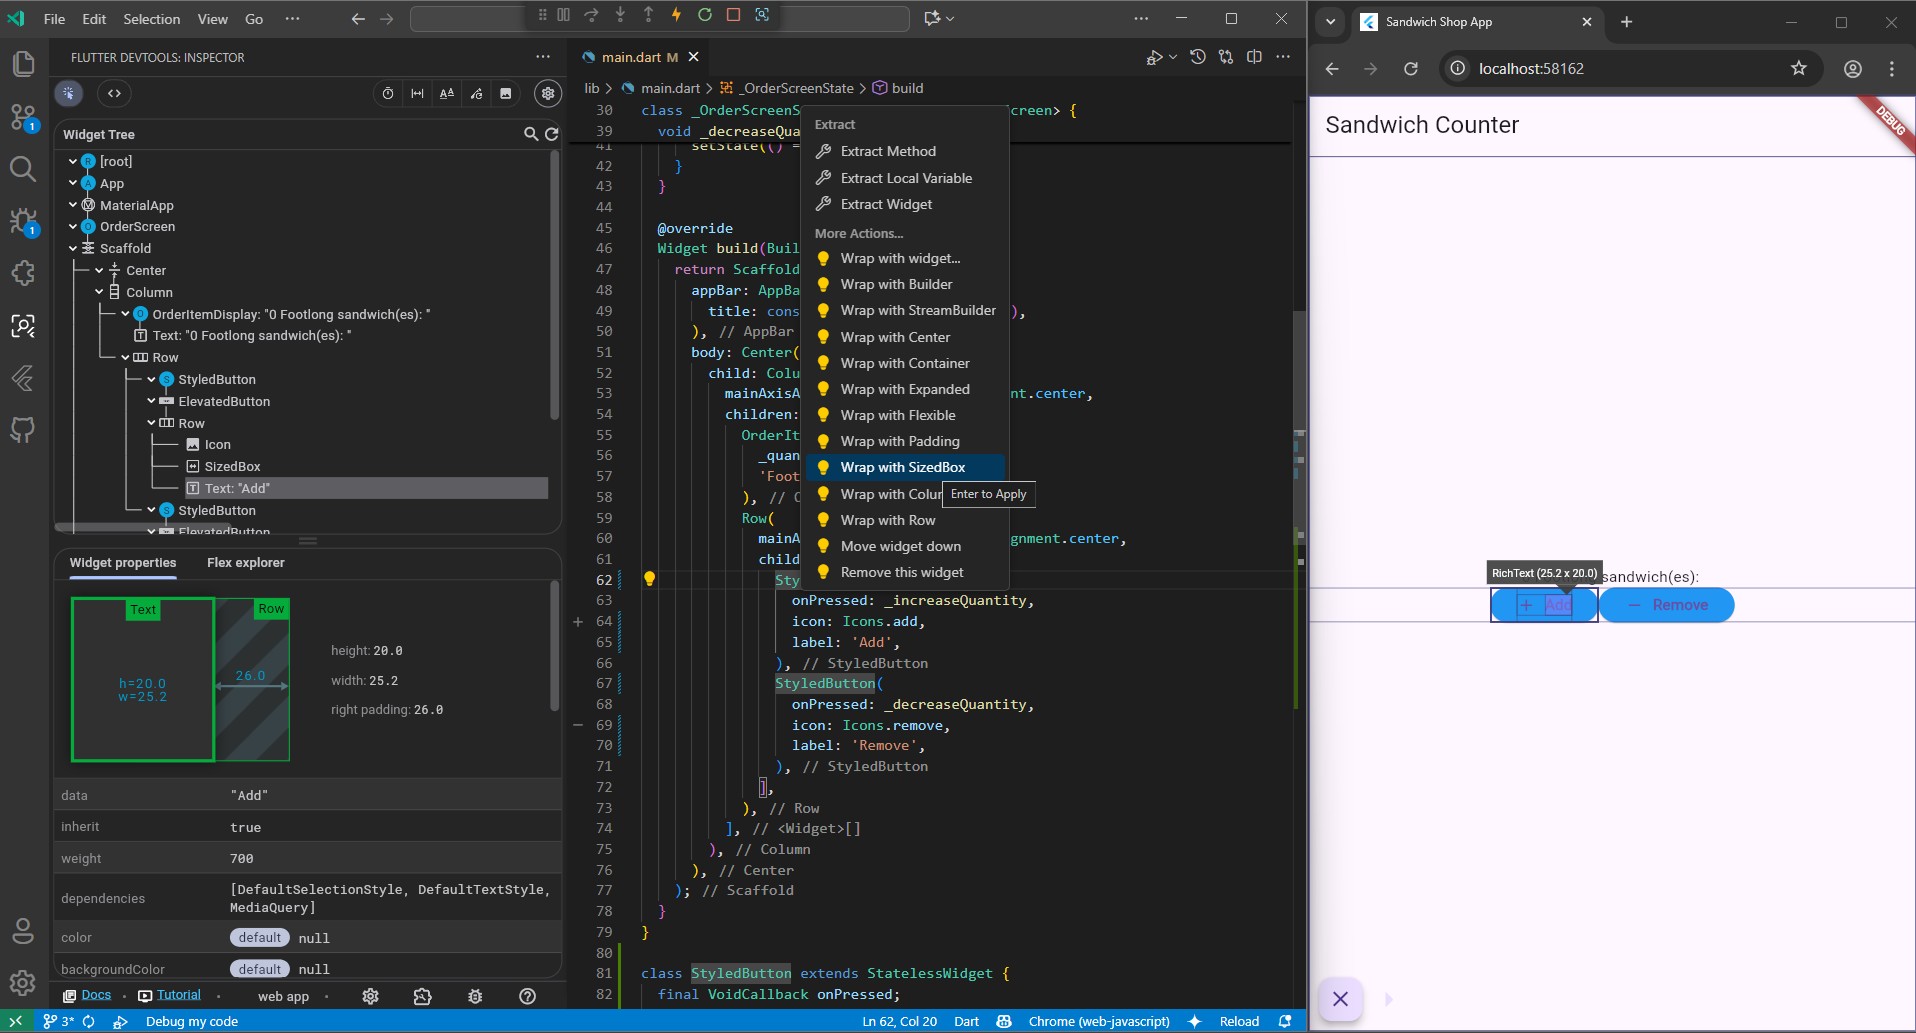Image resolution: width=1916 pixels, height=1033 pixels.
Task: Toggle slow animations in the Inspector toolbar
Action: pyautogui.click(x=388, y=93)
